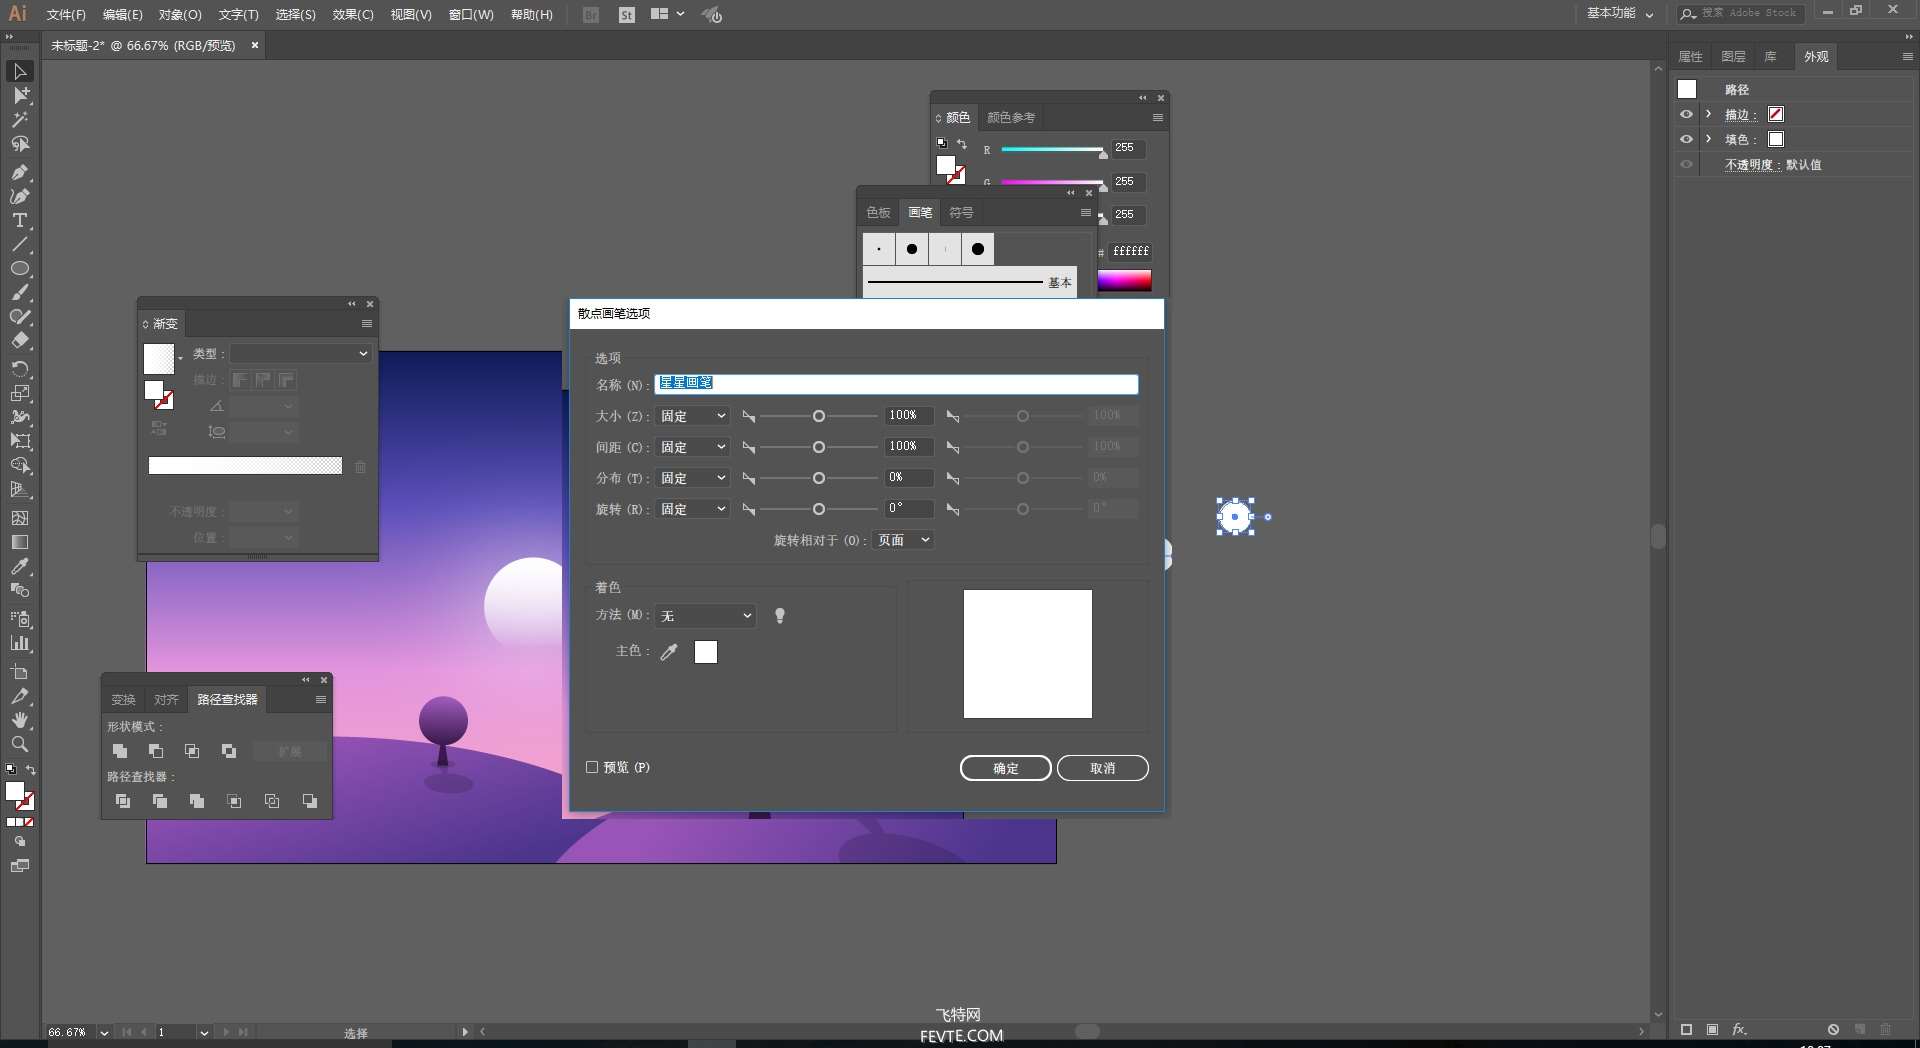Click the Cancel button in dialog
The image size is (1920, 1048).
click(x=1103, y=768)
